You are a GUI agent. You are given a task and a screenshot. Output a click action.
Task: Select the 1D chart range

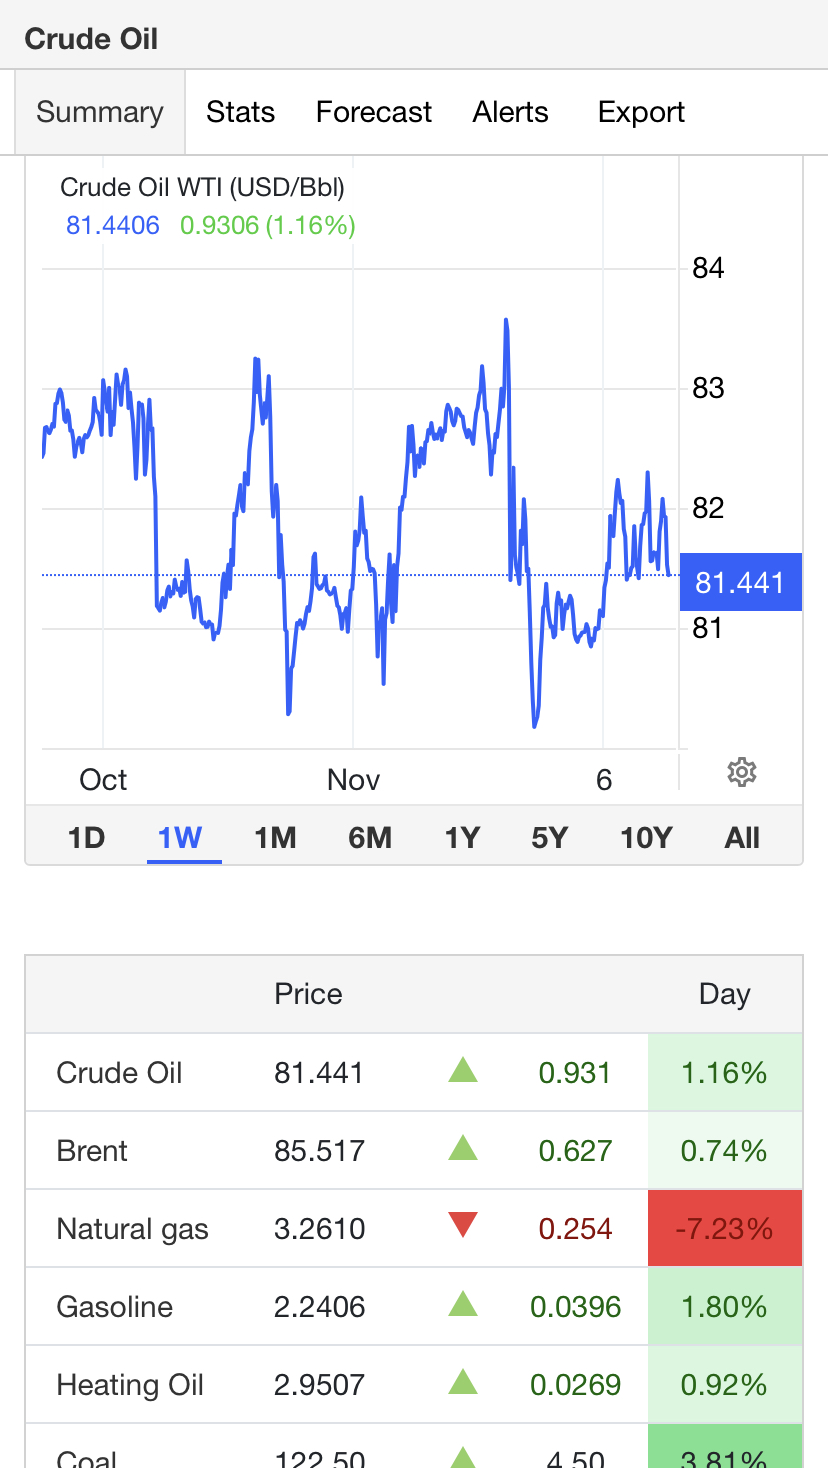[86, 837]
